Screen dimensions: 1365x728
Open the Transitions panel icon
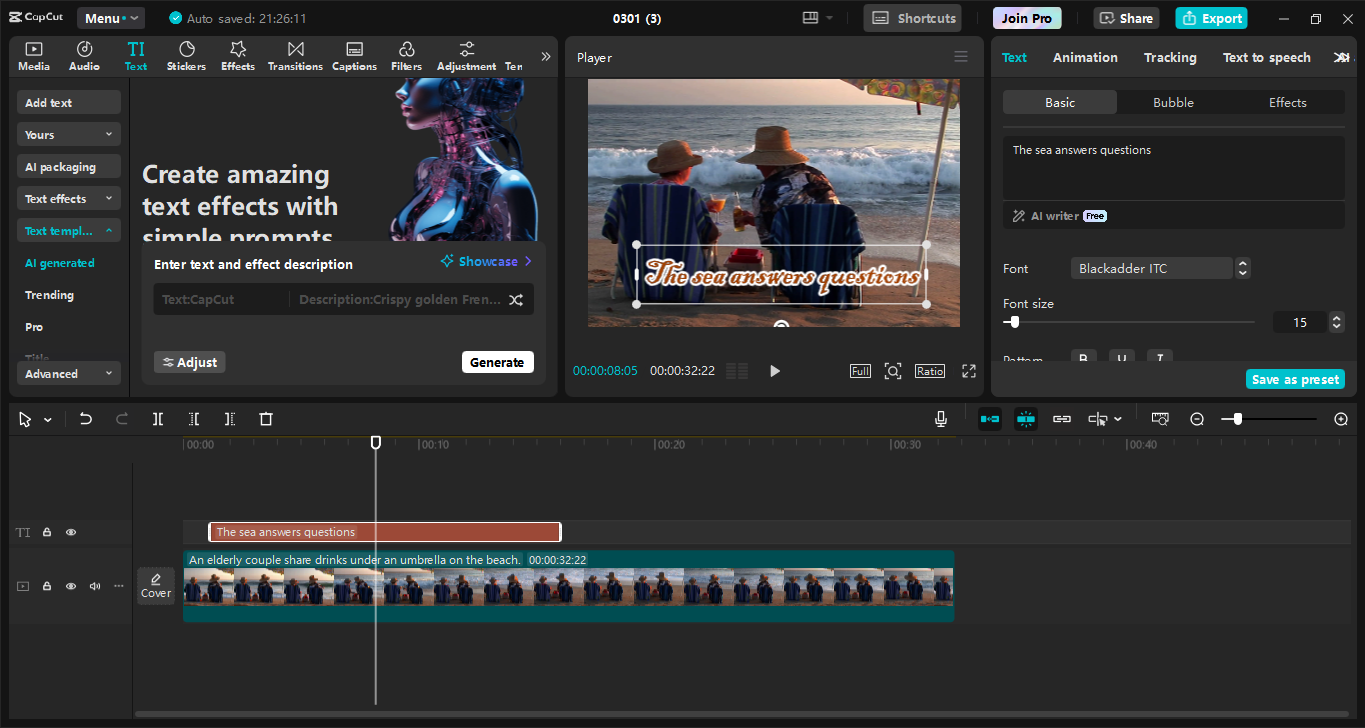click(295, 56)
